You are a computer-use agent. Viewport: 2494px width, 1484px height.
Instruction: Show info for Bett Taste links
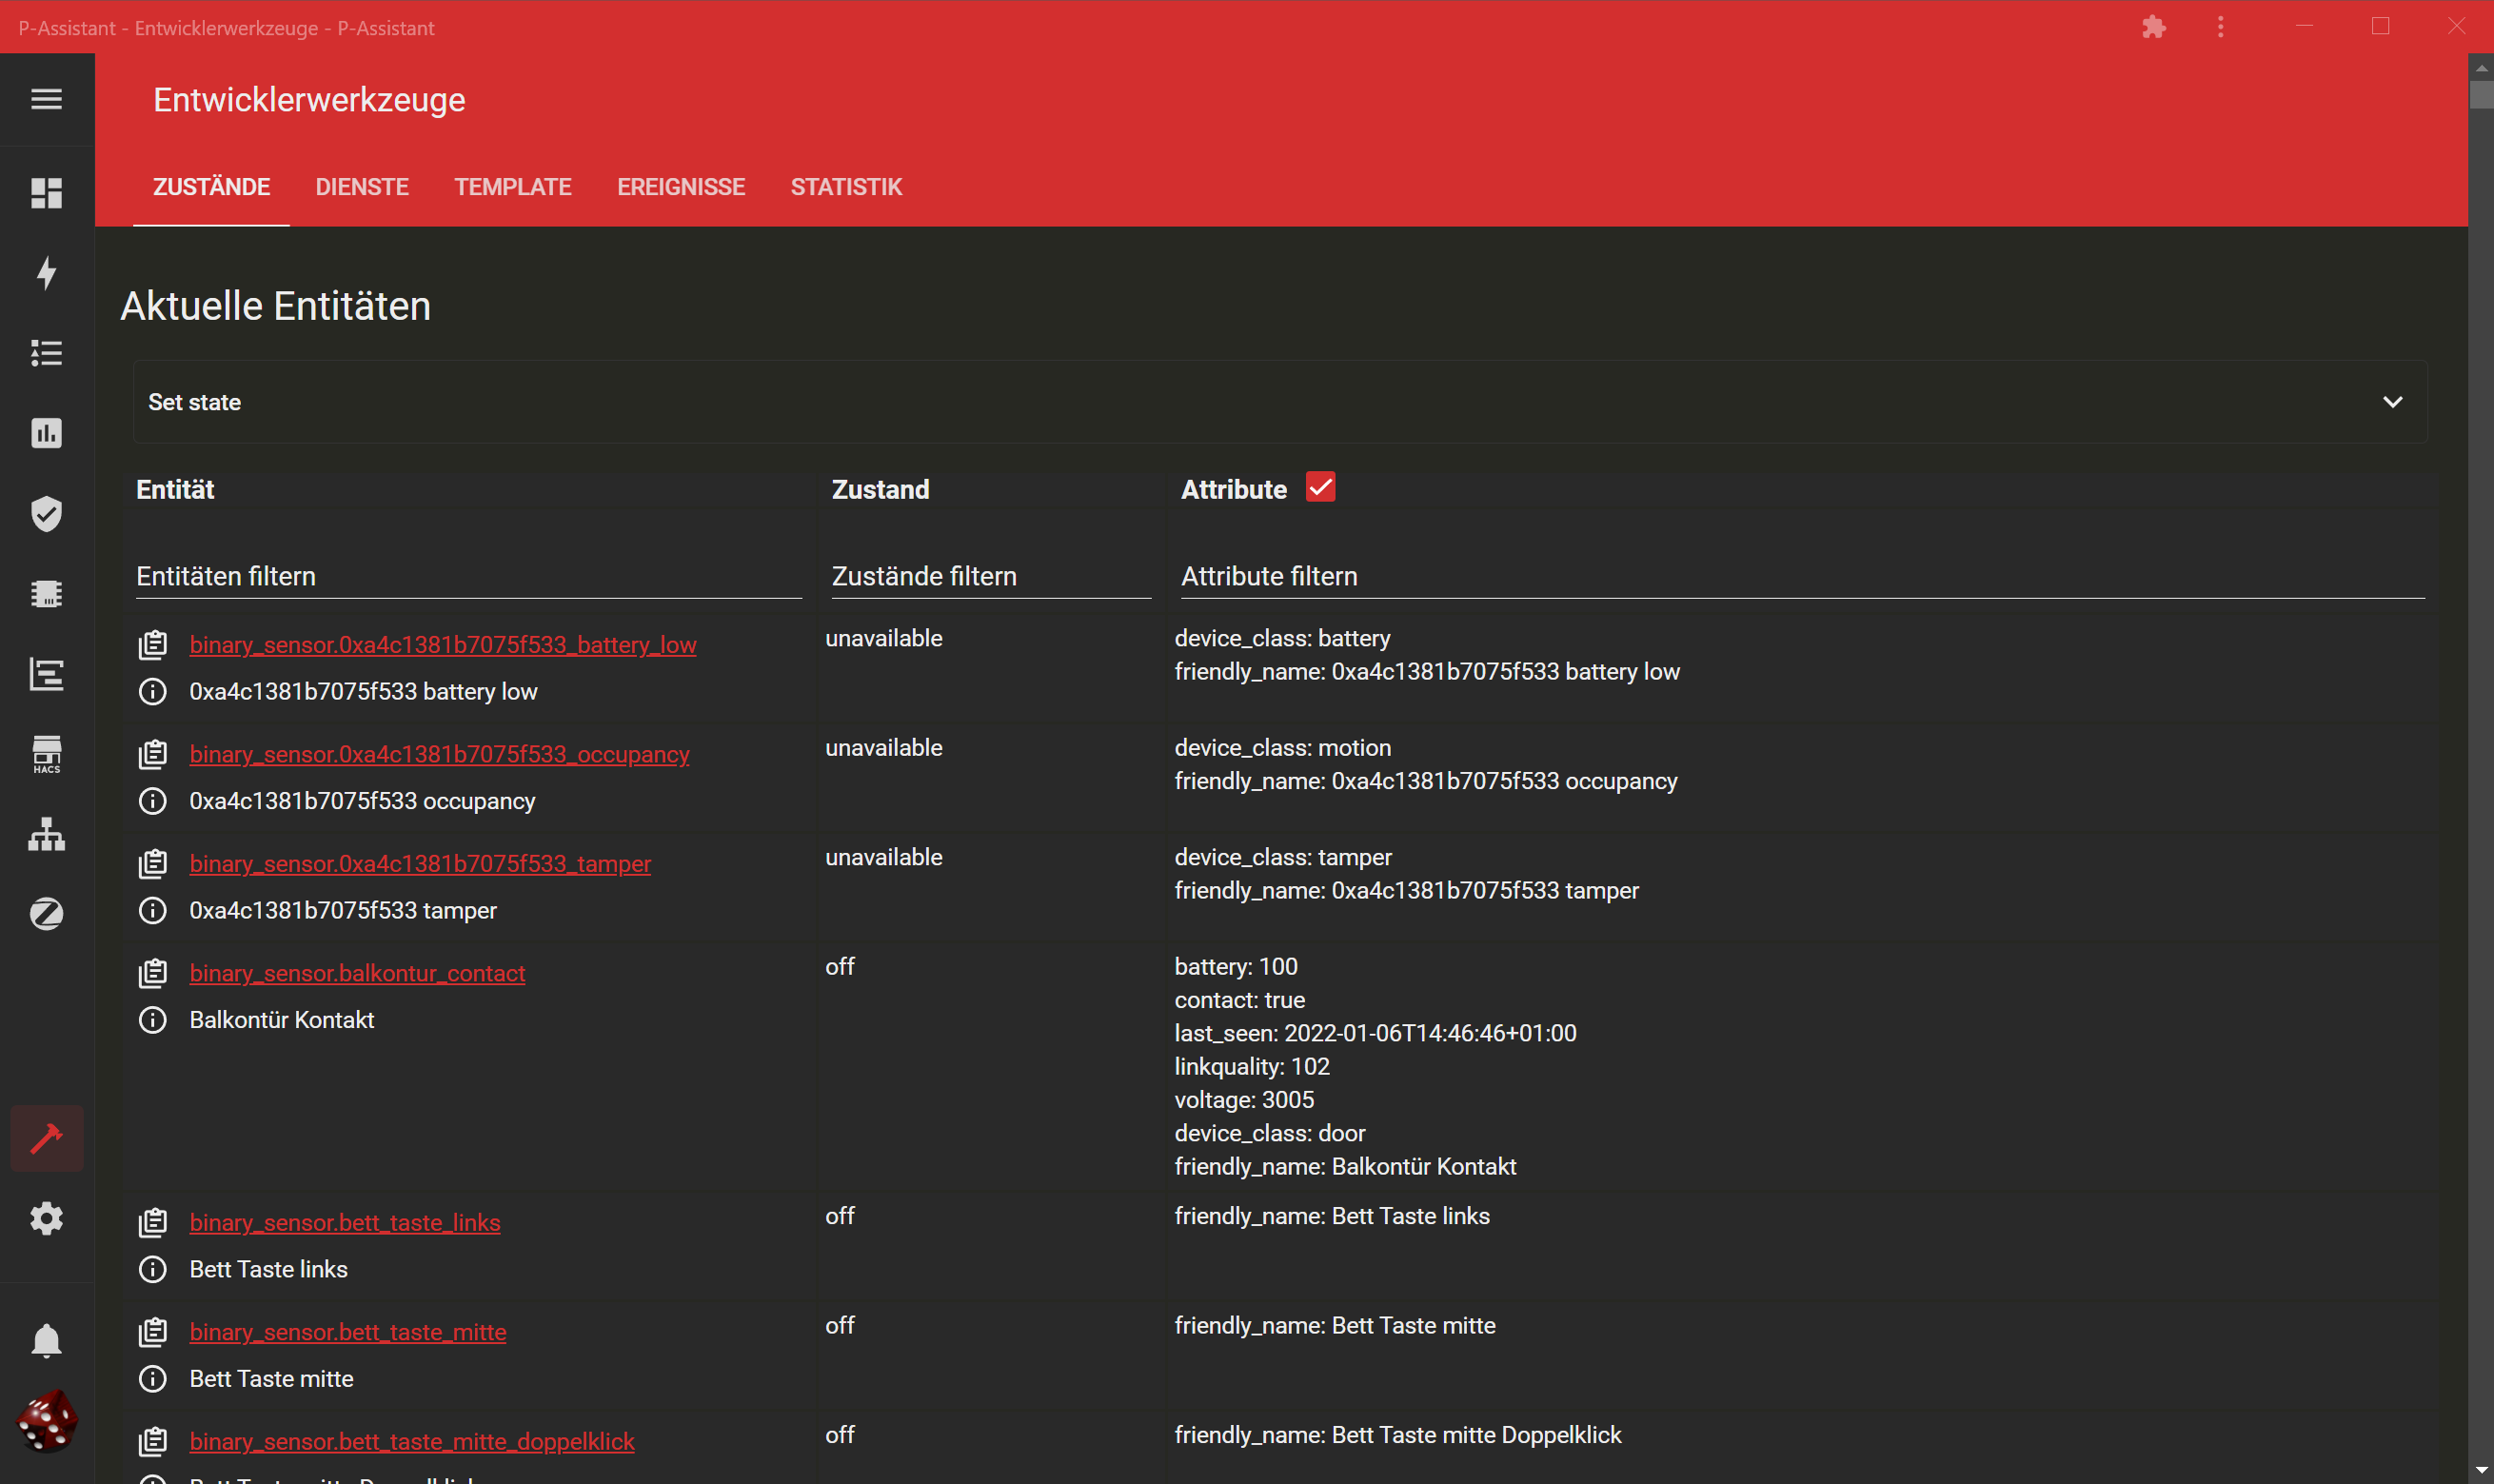[x=152, y=1269]
